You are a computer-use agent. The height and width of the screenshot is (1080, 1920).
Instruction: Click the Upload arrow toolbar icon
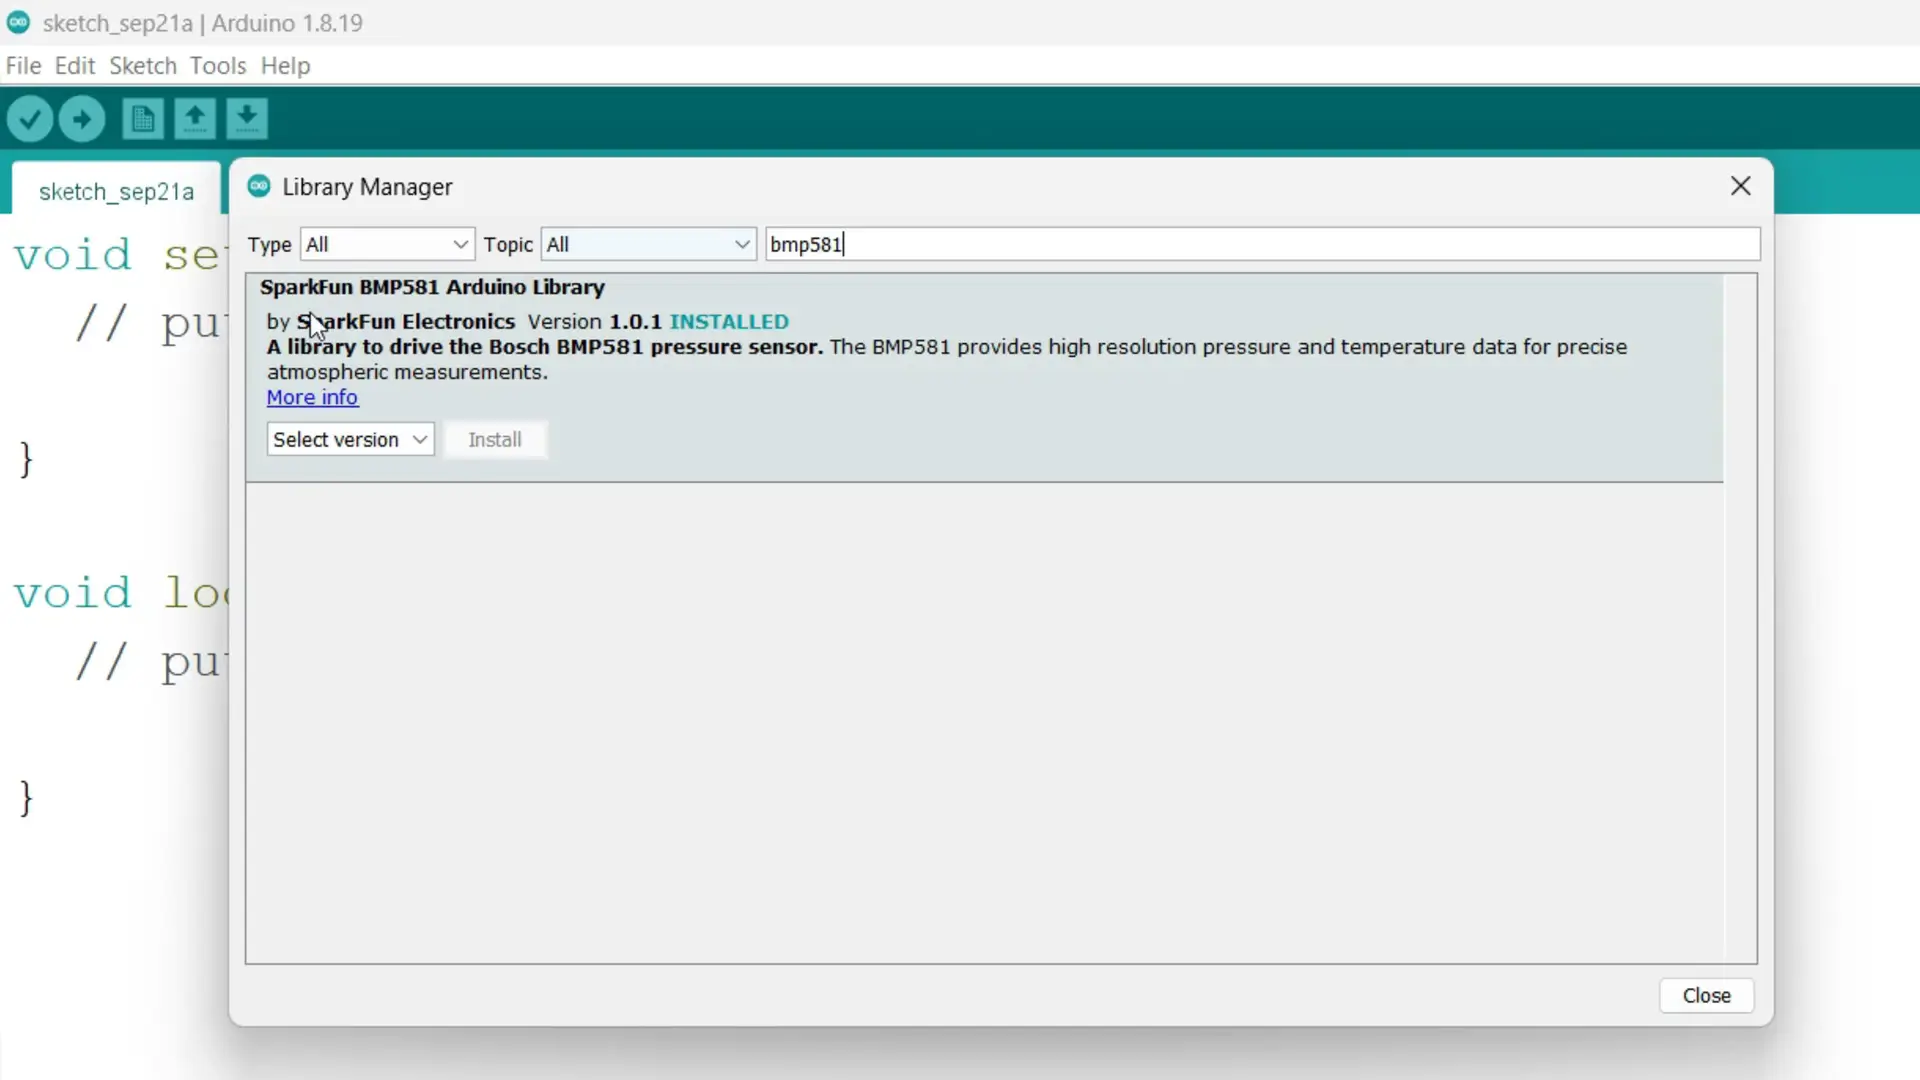(82, 120)
